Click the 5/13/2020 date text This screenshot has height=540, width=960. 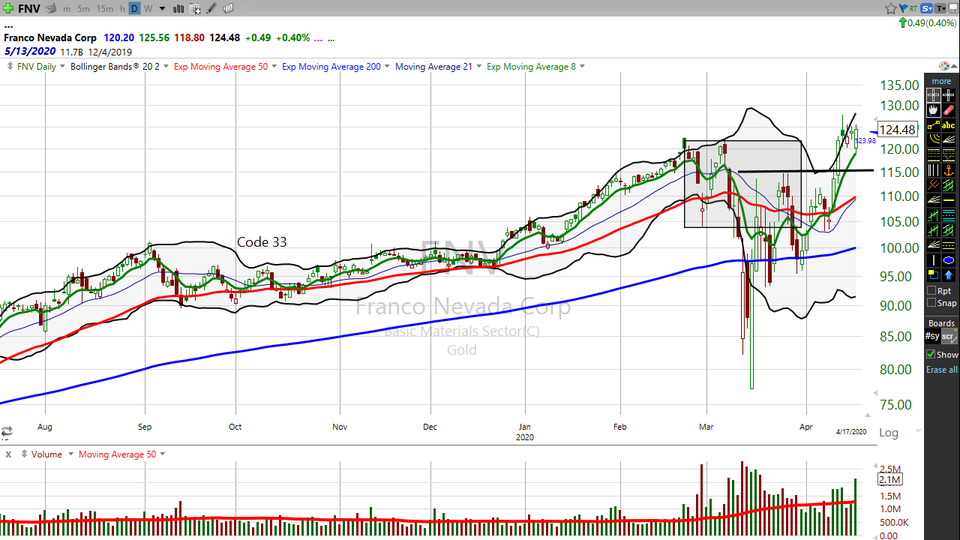(29, 51)
